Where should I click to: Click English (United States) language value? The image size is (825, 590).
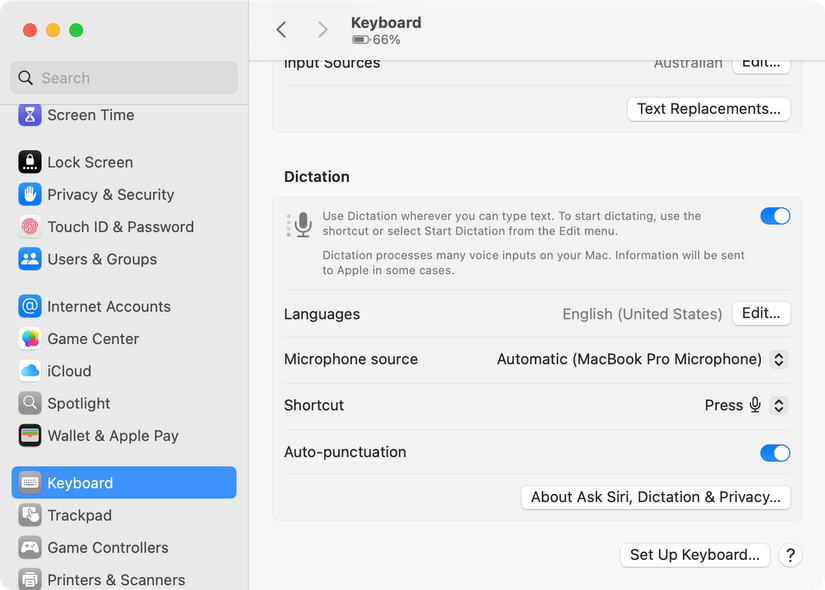pos(642,314)
